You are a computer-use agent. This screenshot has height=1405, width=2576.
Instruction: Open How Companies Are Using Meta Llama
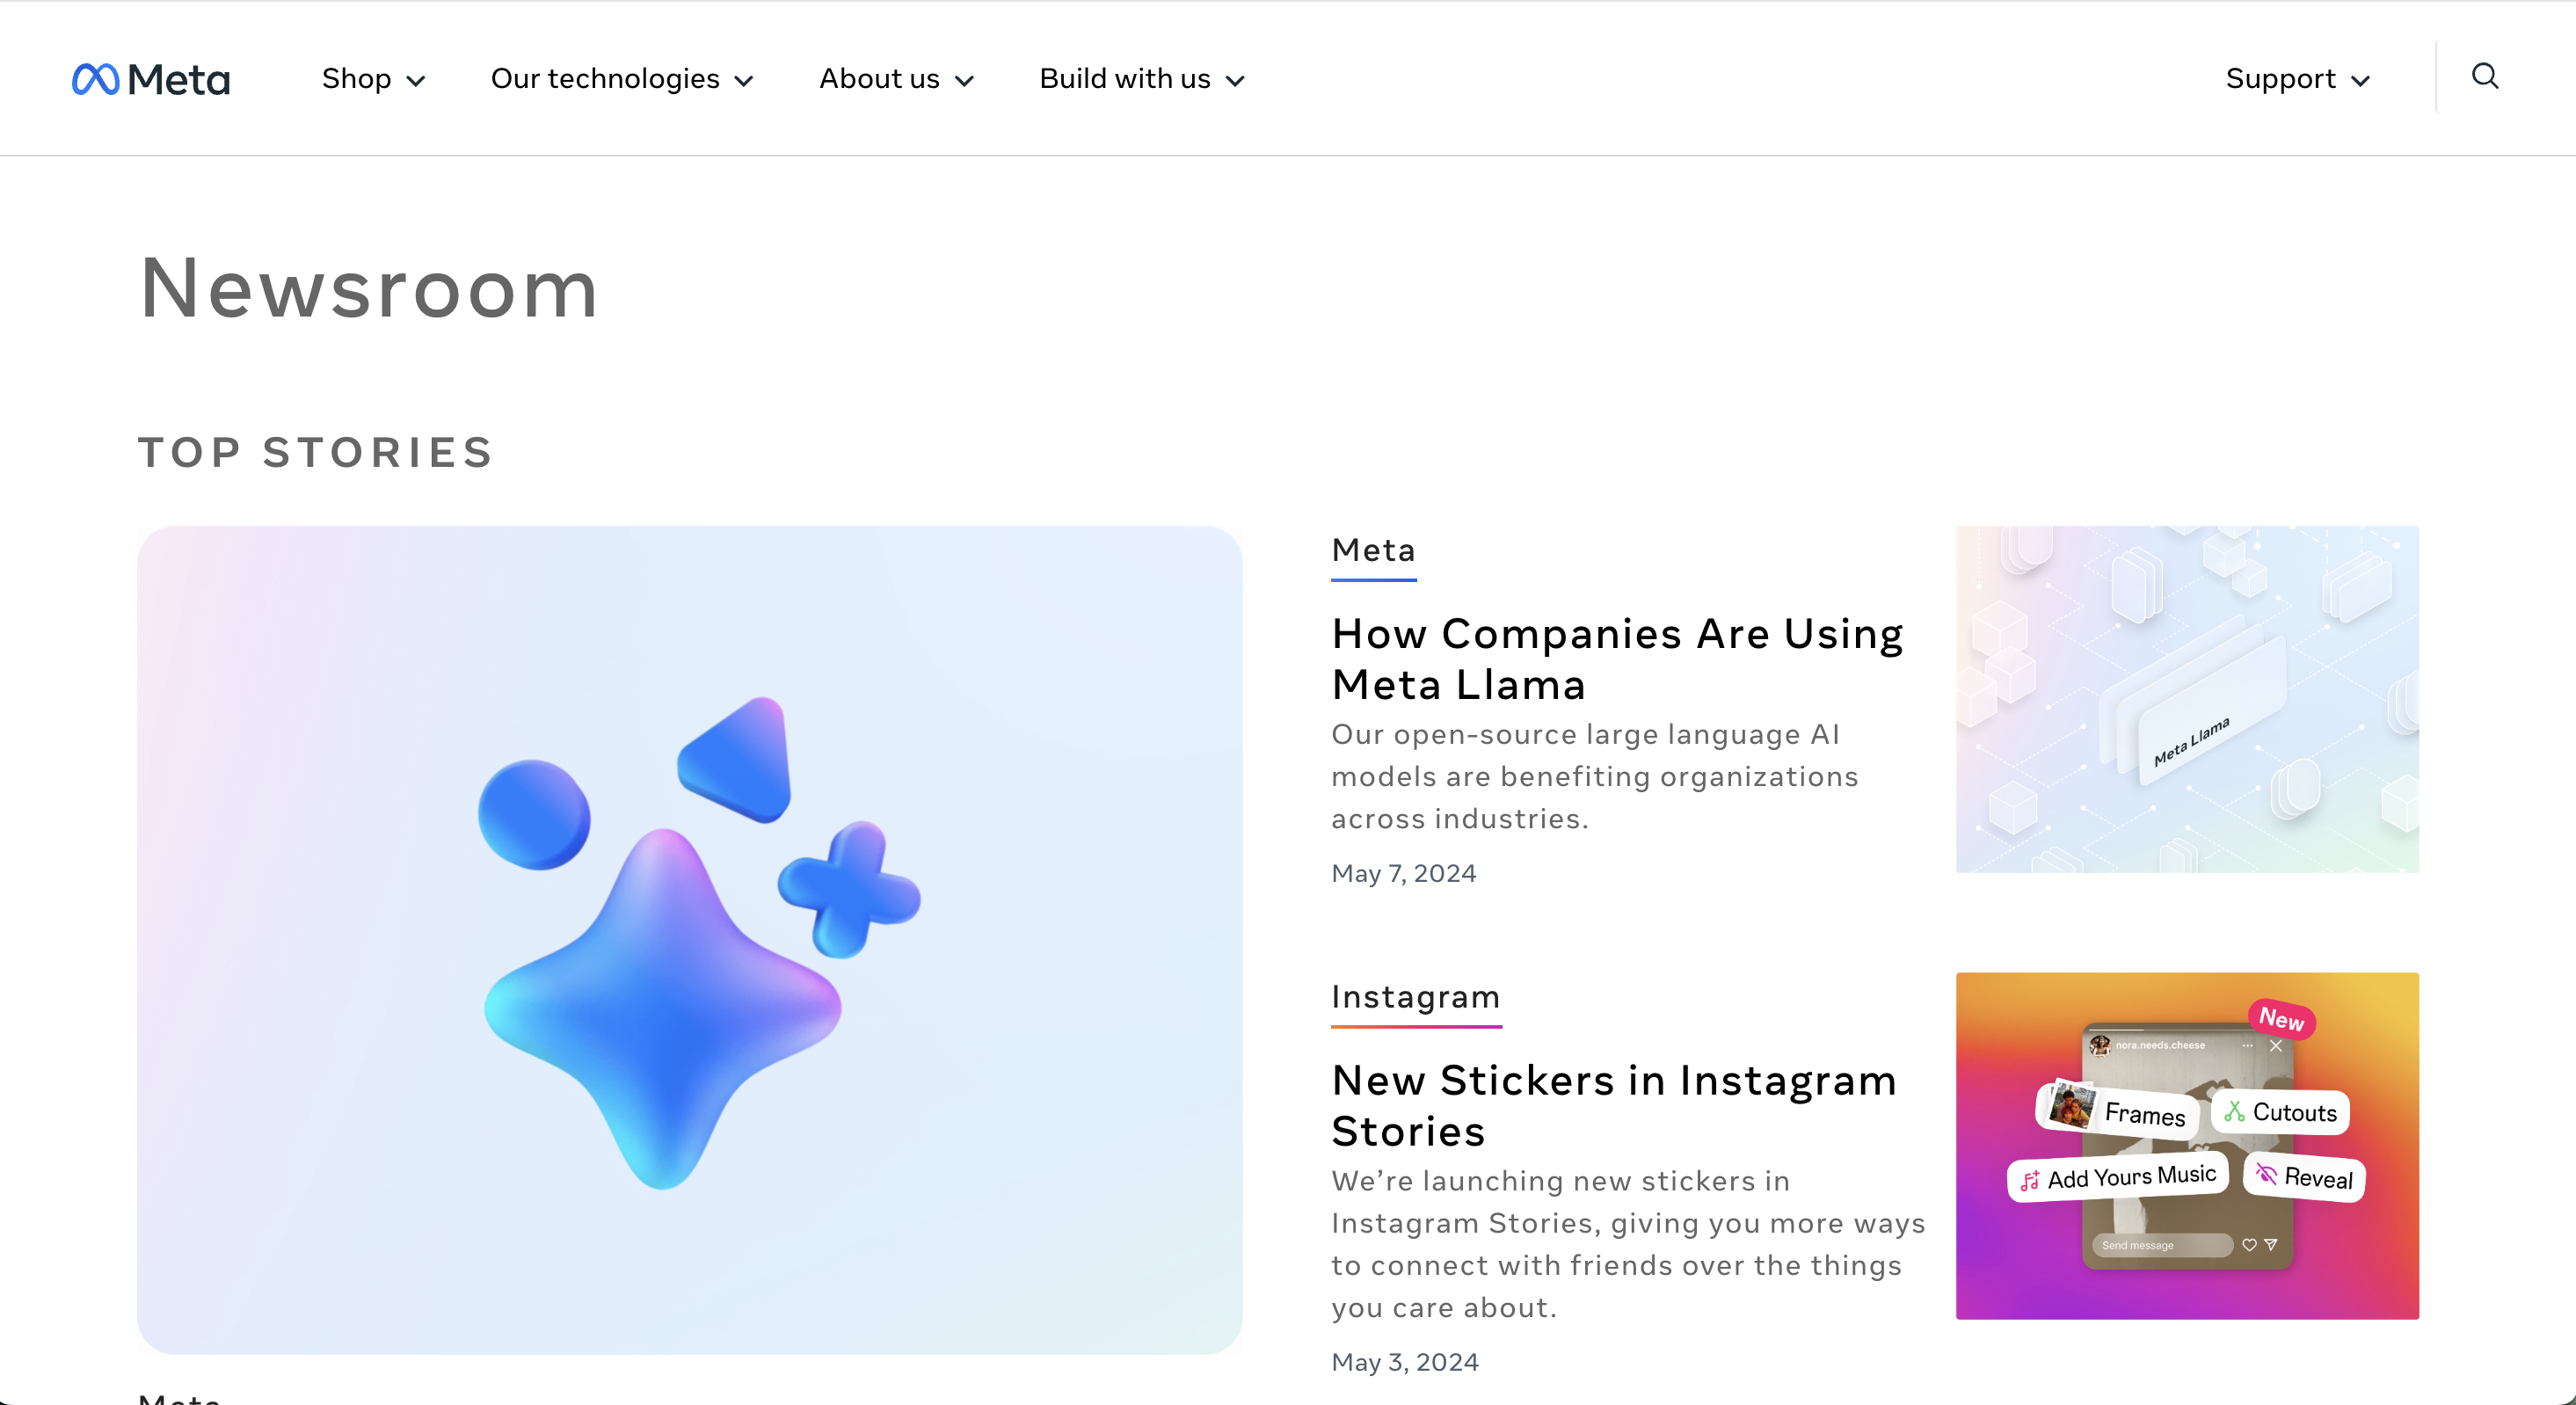pyautogui.click(x=1617, y=659)
